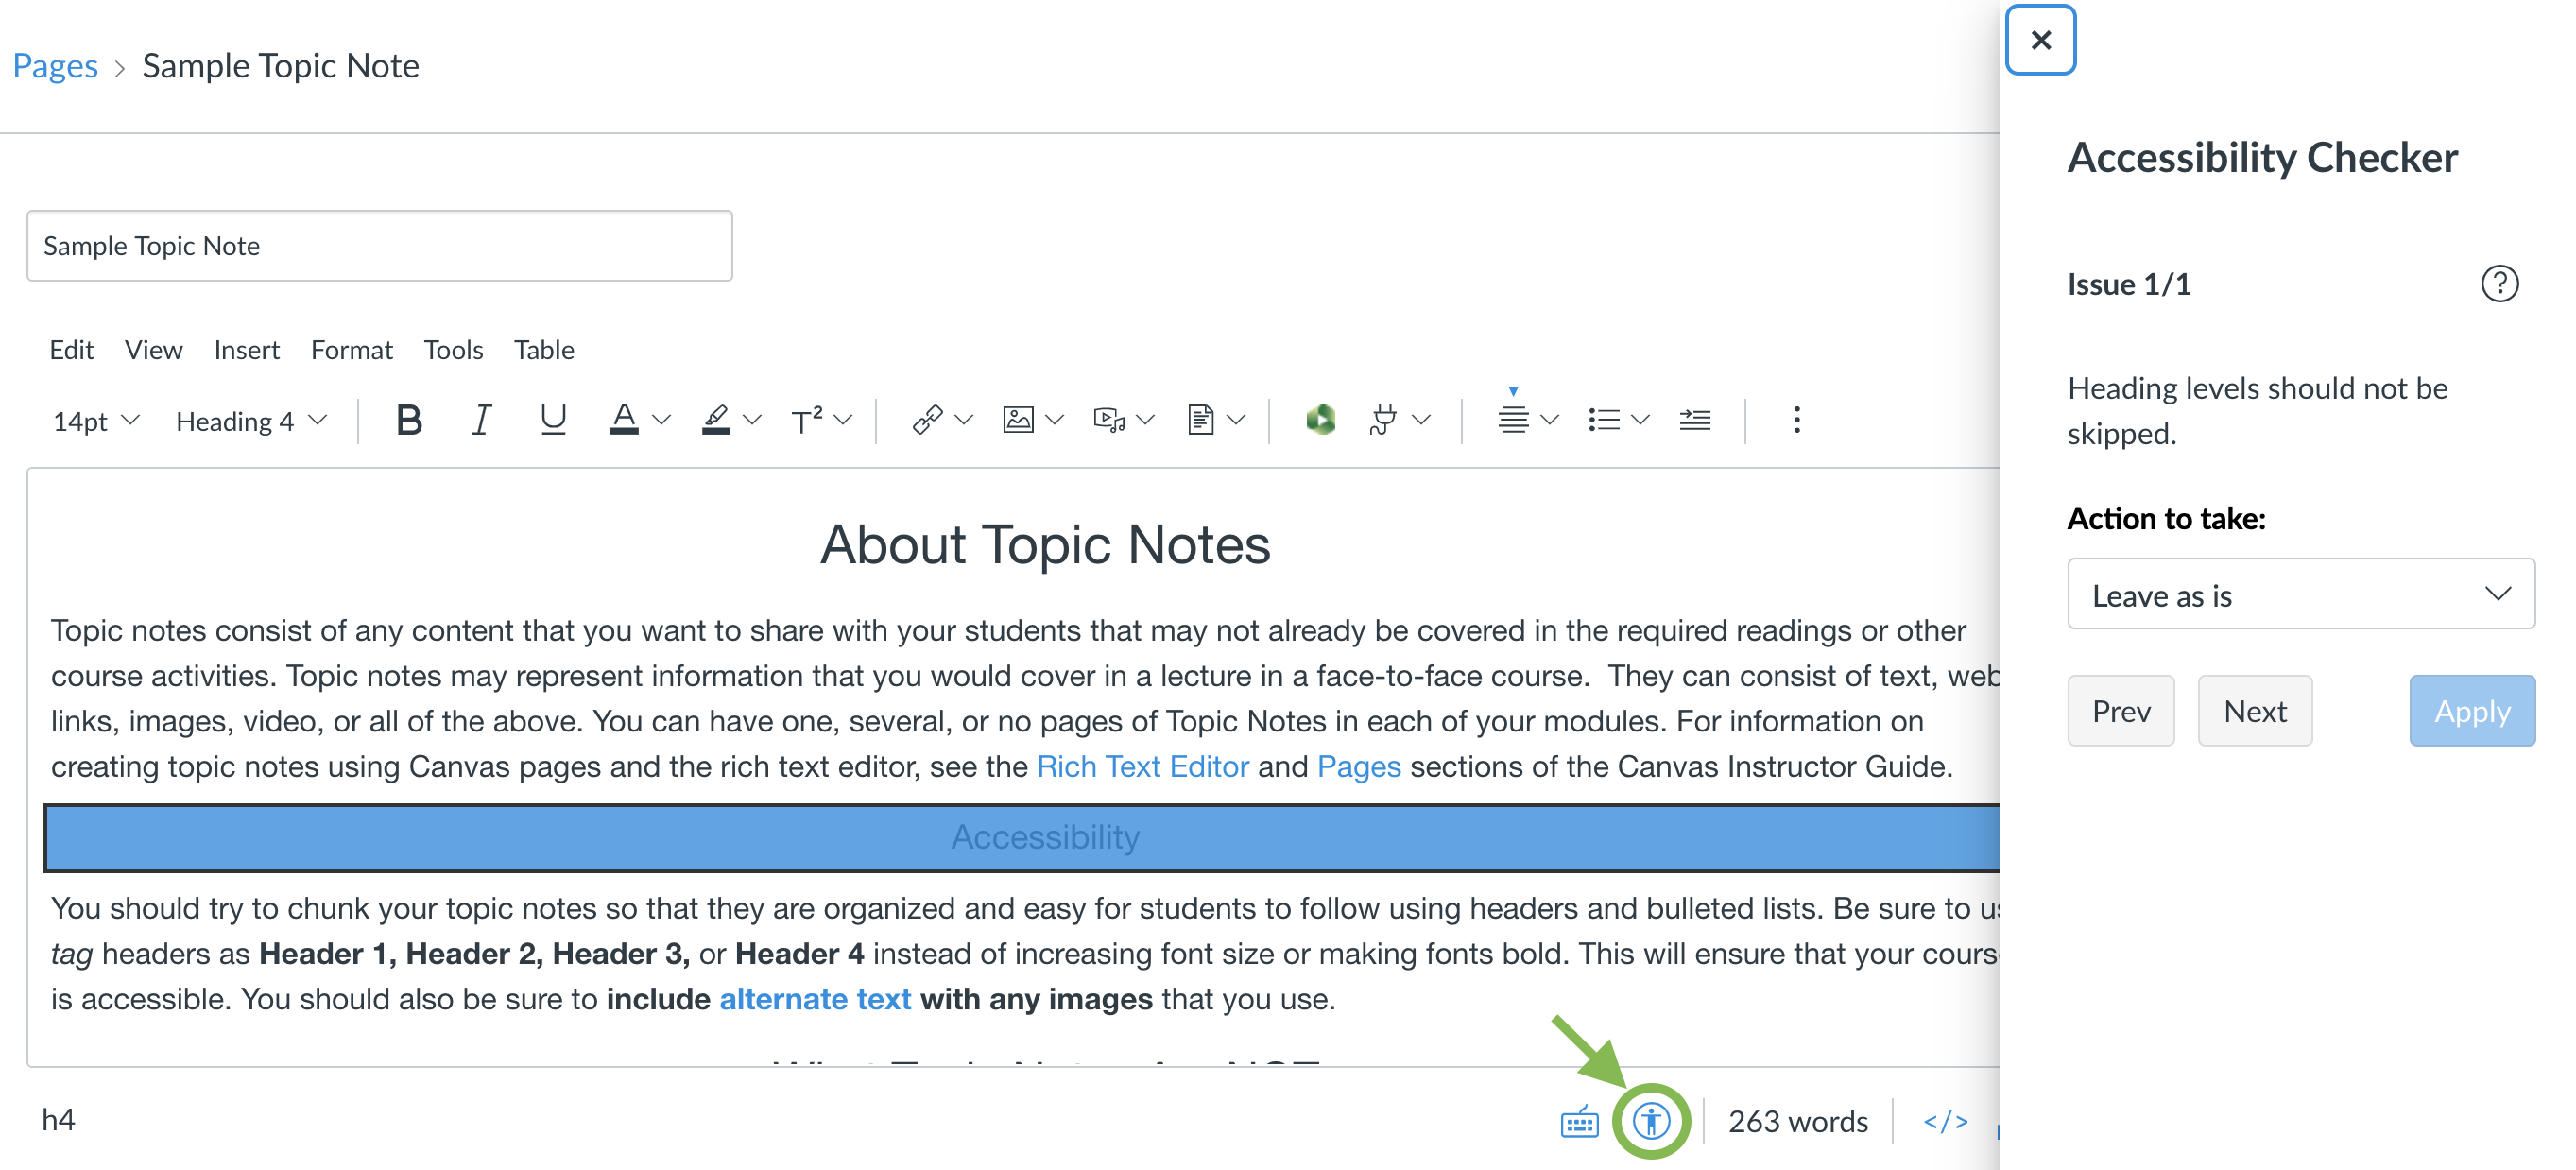
Task: Click the background highlight color icon
Action: (716, 420)
